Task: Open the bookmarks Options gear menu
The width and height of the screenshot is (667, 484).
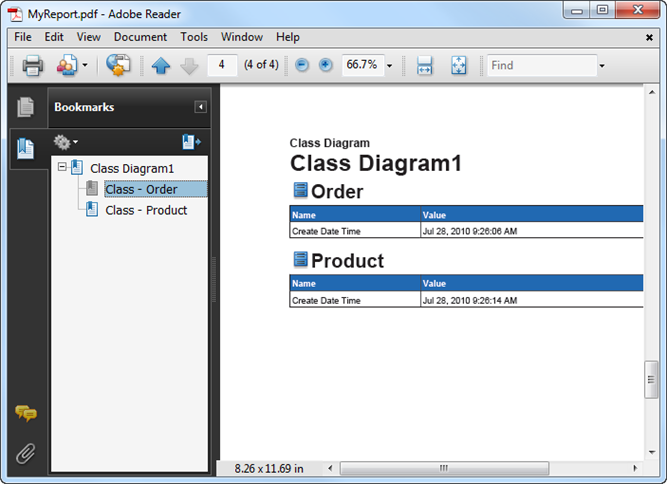Action: 66,142
